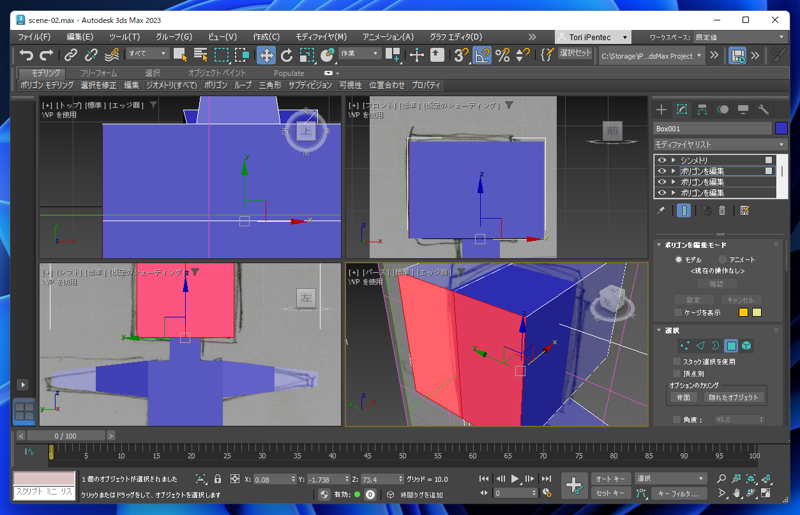Open the ファイル(F) menu
Screen dimensions: 800x515
pos(34,37)
